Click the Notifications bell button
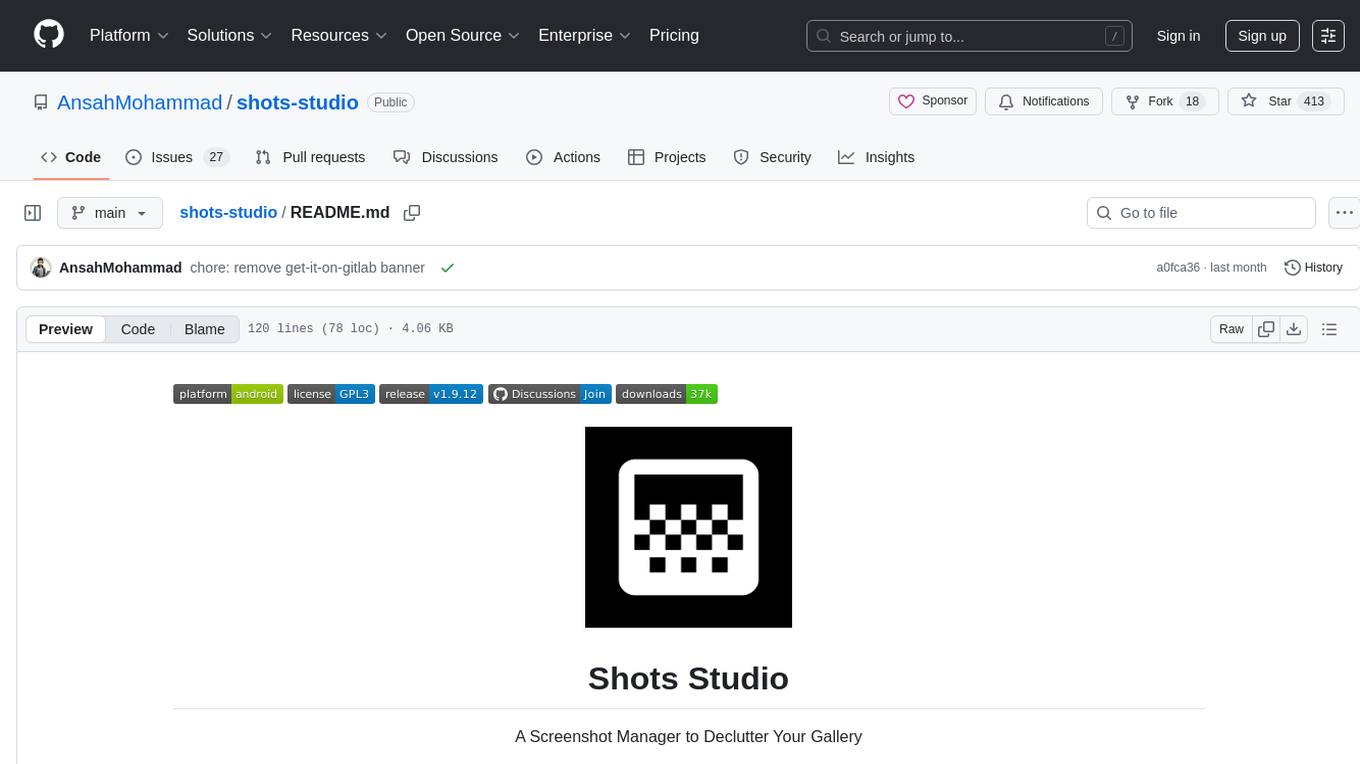The width and height of the screenshot is (1360, 764). (x=1044, y=101)
